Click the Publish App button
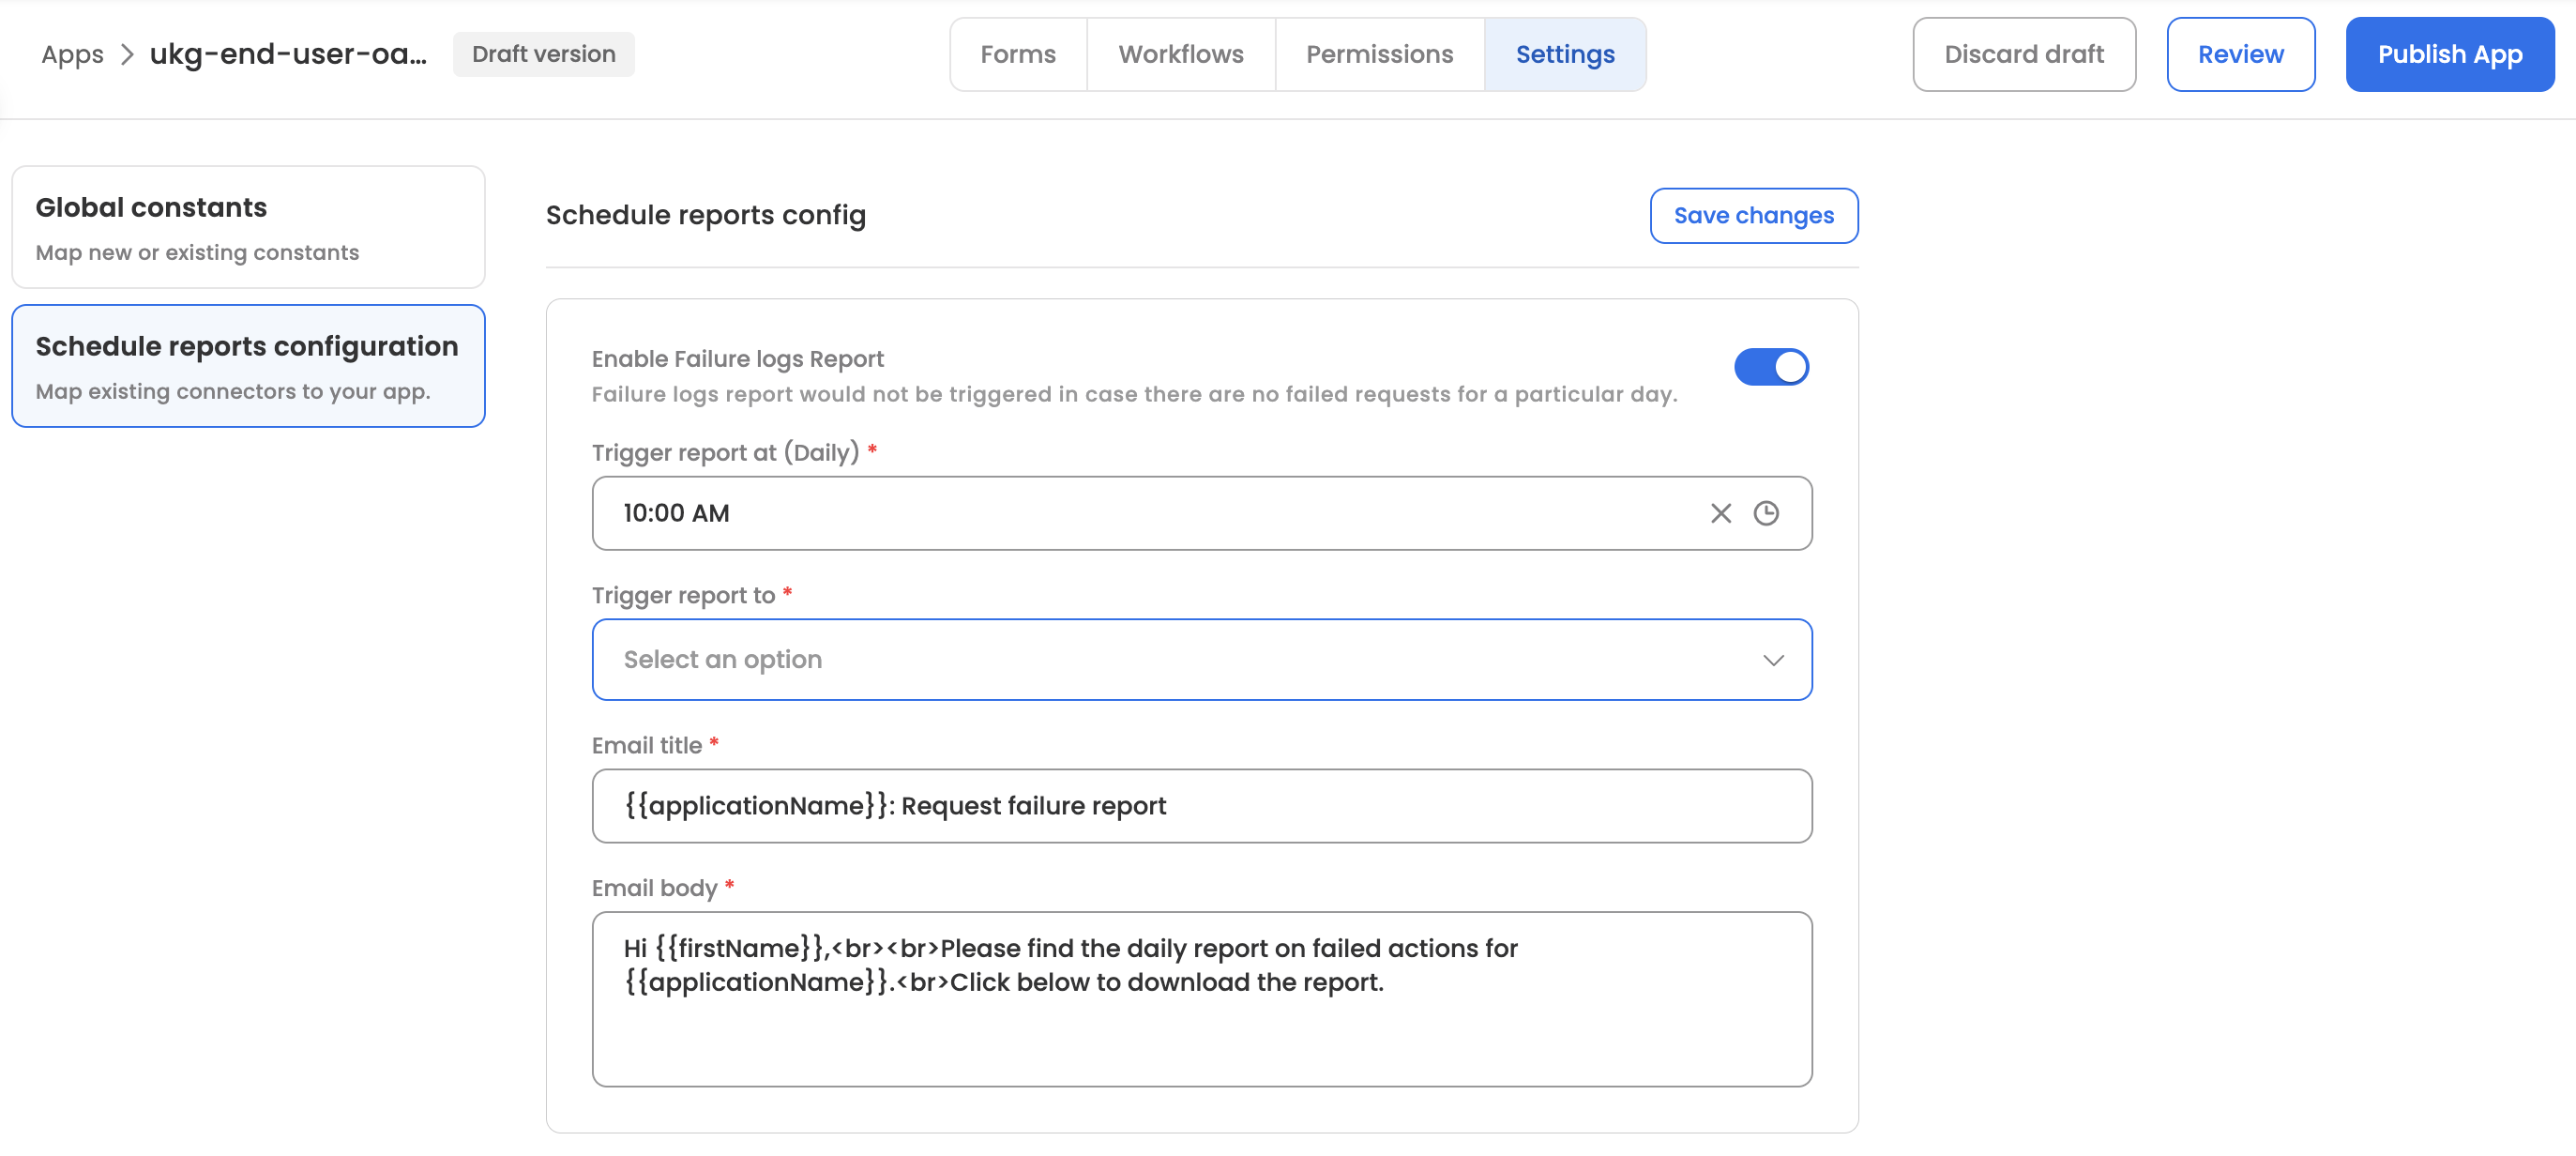2576x1156 pixels. point(2449,54)
